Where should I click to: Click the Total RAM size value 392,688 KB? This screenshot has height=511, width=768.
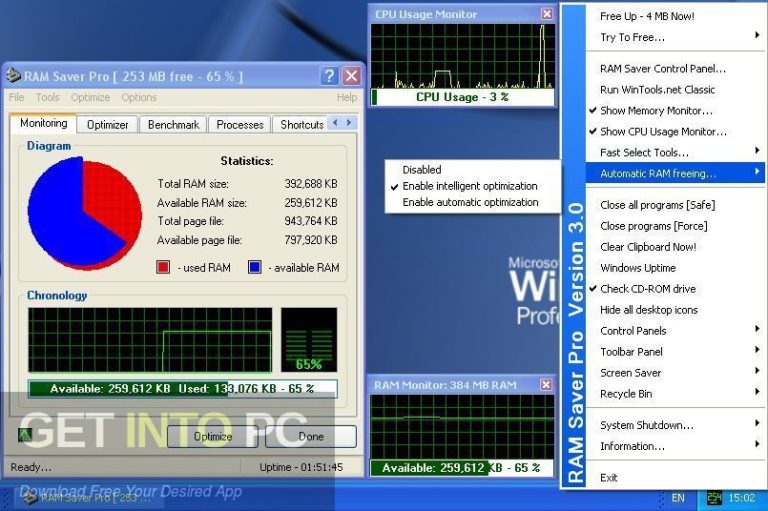[x=311, y=184]
